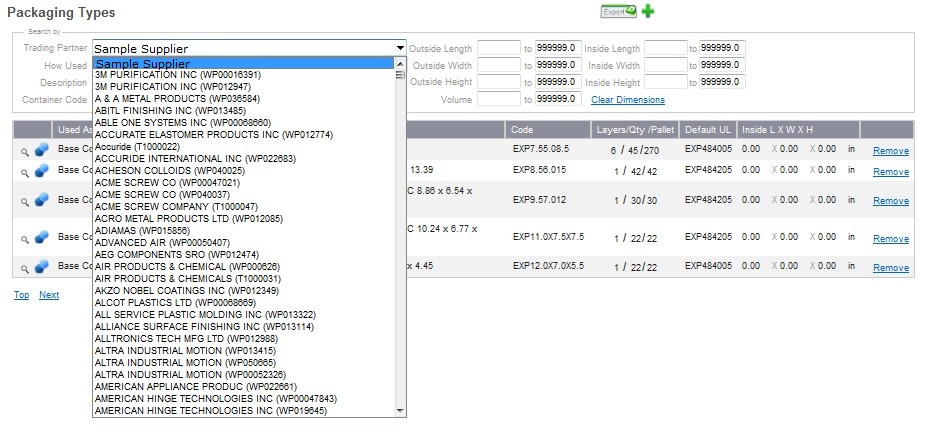This screenshot has width=927, height=432.
Task: Click the Top link
Action: (x=21, y=295)
